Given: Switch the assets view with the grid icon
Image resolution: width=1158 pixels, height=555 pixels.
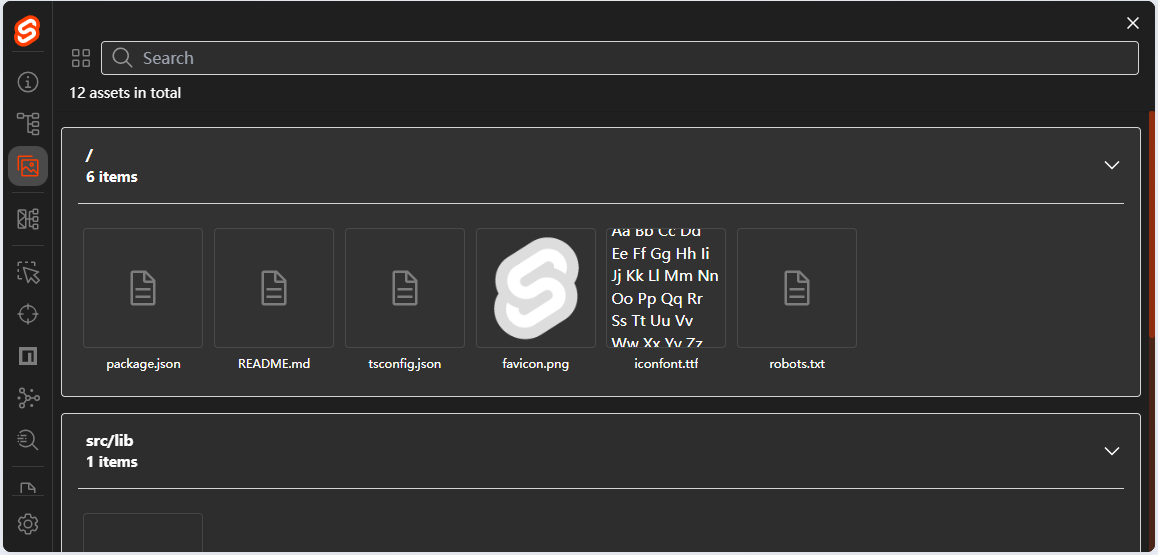Looking at the screenshot, I should [x=80, y=58].
